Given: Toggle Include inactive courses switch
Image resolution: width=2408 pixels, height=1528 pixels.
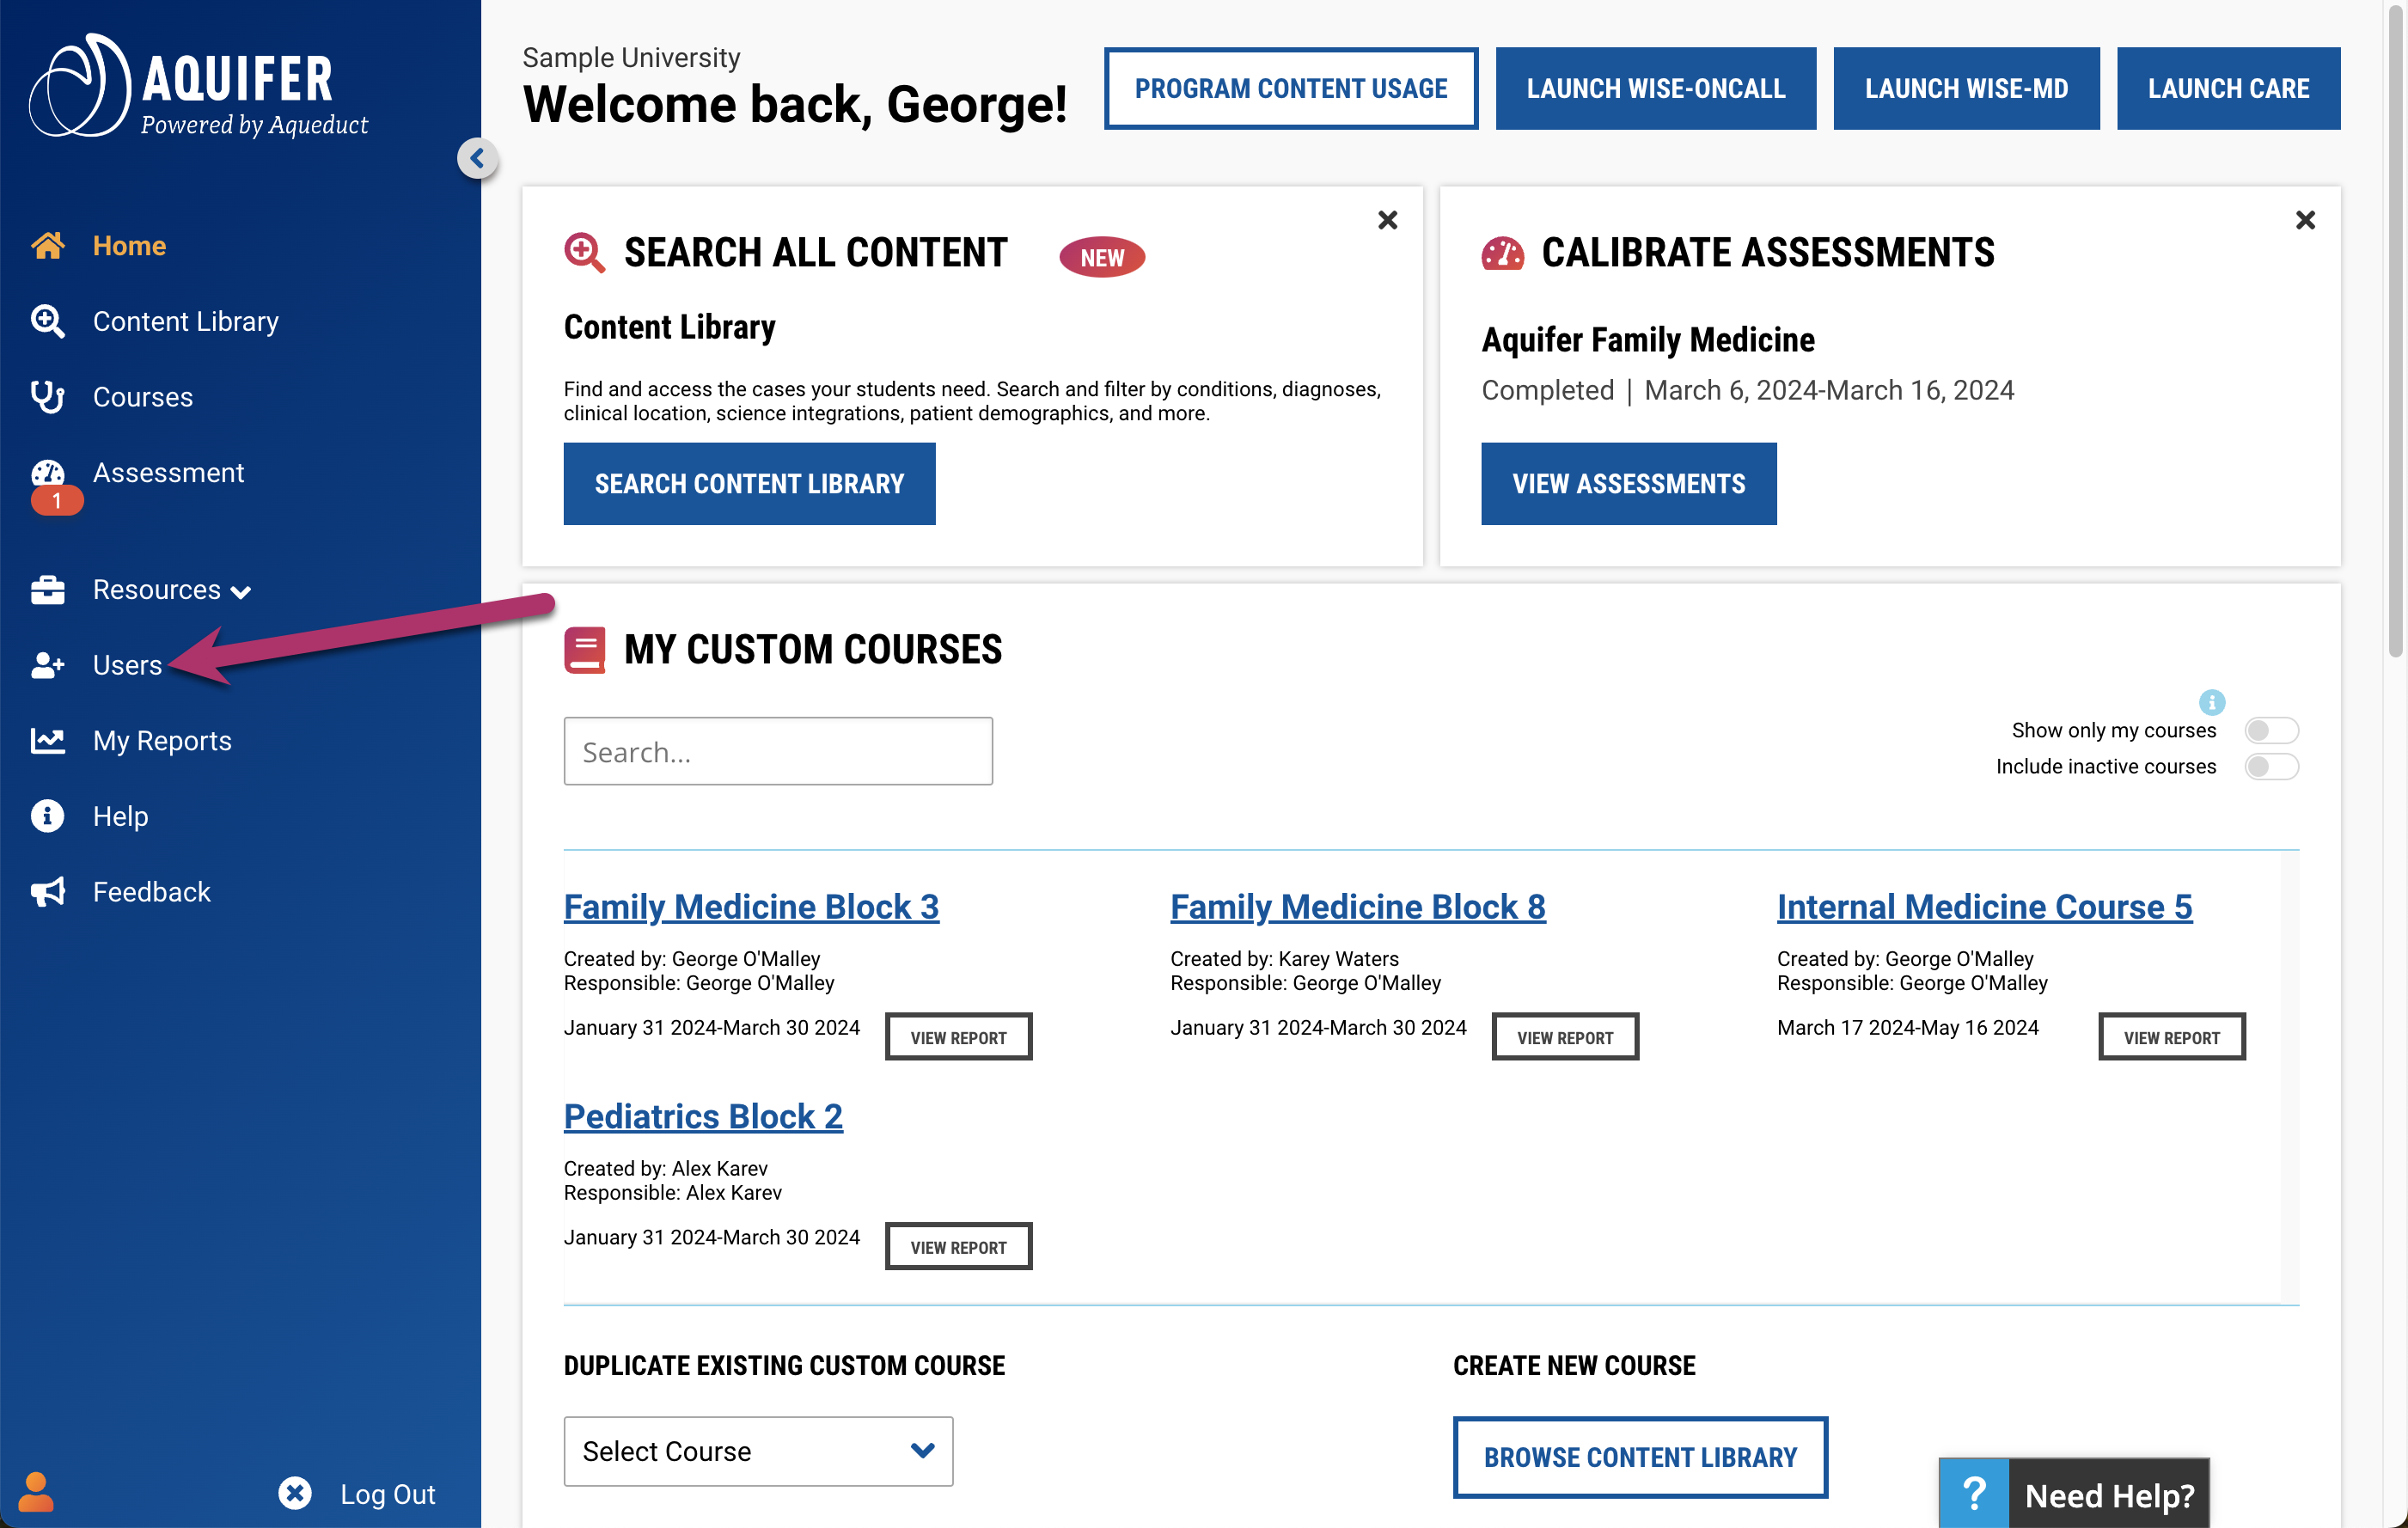Looking at the screenshot, I should (x=2270, y=766).
